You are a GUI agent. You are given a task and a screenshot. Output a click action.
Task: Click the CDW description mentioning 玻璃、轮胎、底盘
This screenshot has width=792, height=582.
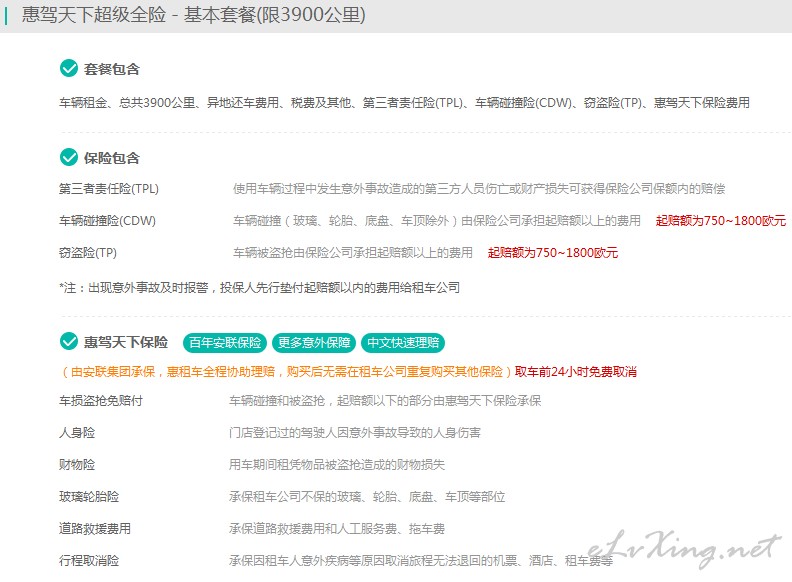[x=436, y=221]
